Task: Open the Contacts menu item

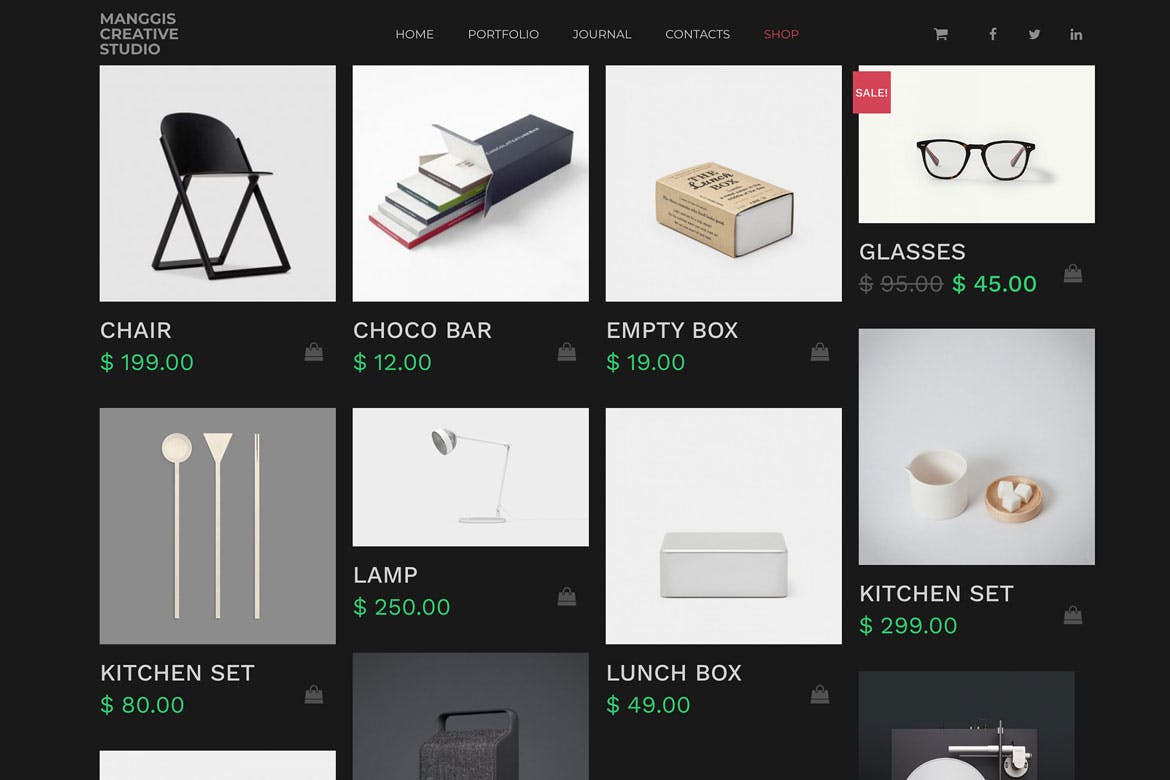Action: click(698, 34)
